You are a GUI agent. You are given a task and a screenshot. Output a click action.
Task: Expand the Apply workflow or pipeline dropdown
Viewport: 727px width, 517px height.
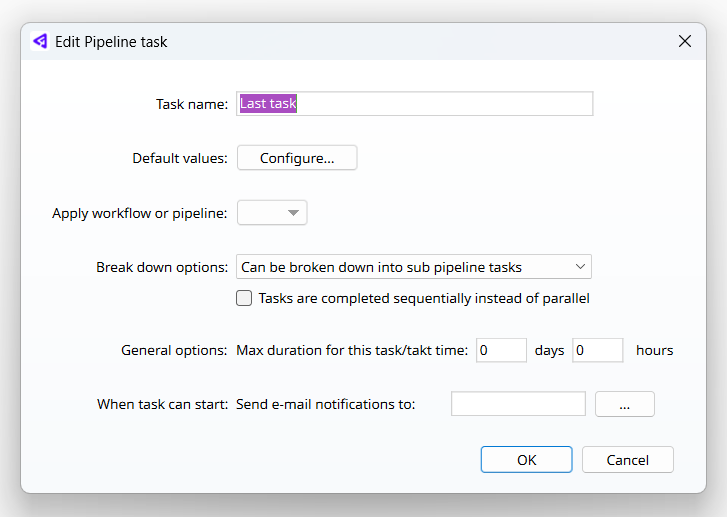272,213
